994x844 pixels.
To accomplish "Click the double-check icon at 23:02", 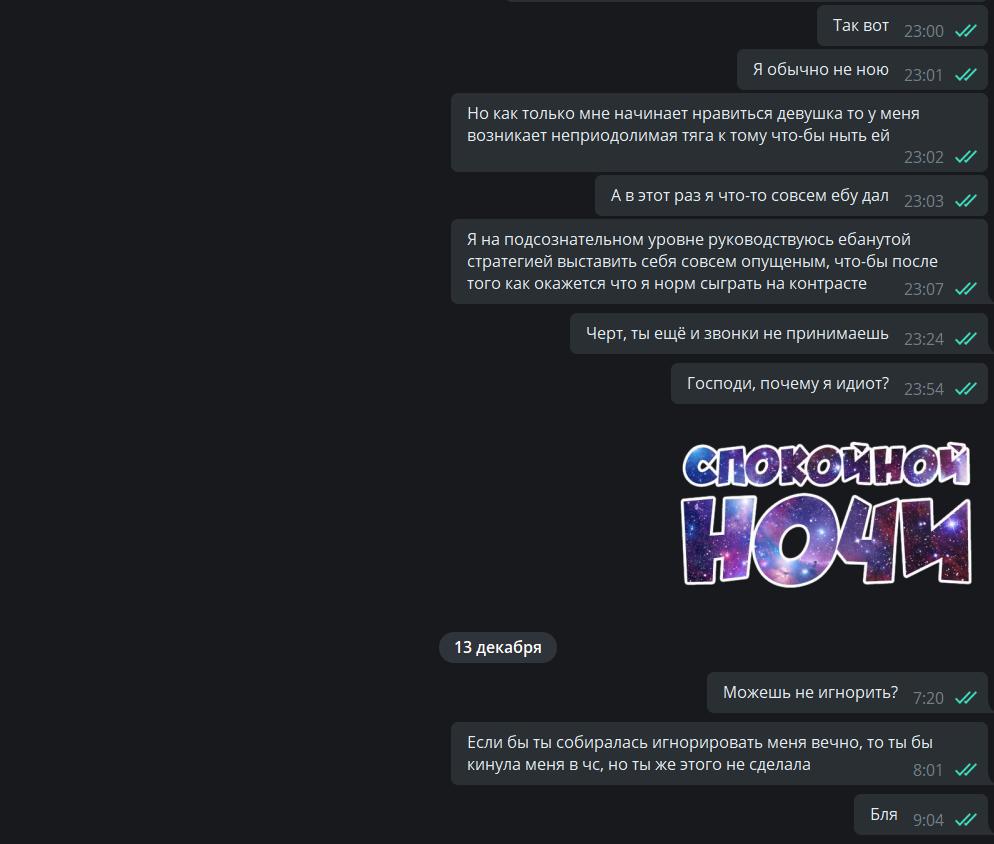I will click(x=965, y=157).
